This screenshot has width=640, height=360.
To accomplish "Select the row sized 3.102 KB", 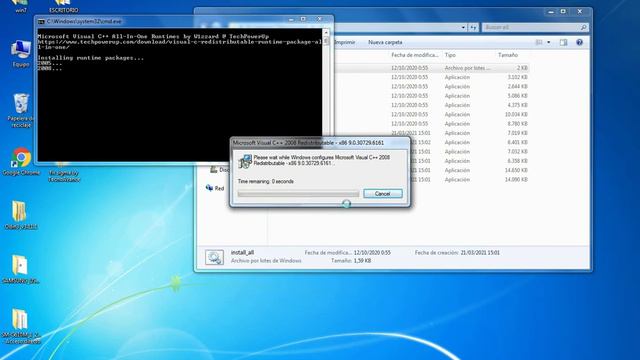I will pos(432,77).
